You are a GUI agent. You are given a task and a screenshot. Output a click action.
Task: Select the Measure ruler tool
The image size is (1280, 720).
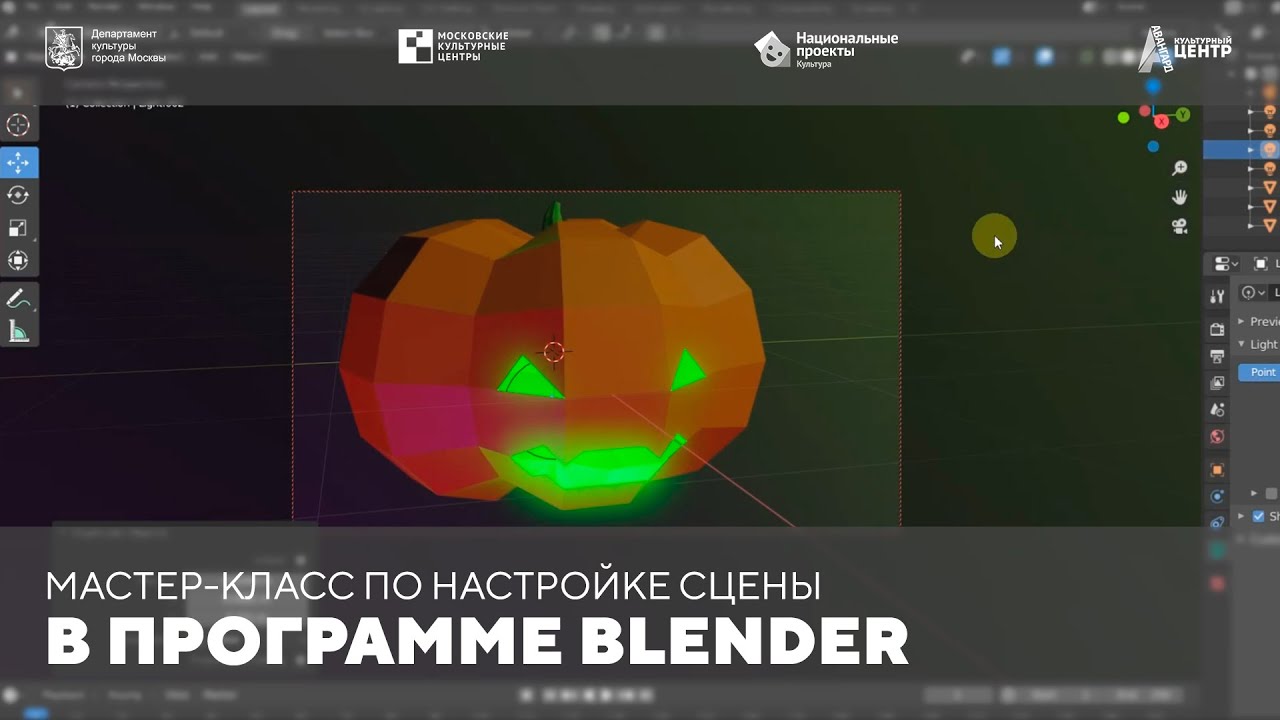tap(18, 331)
